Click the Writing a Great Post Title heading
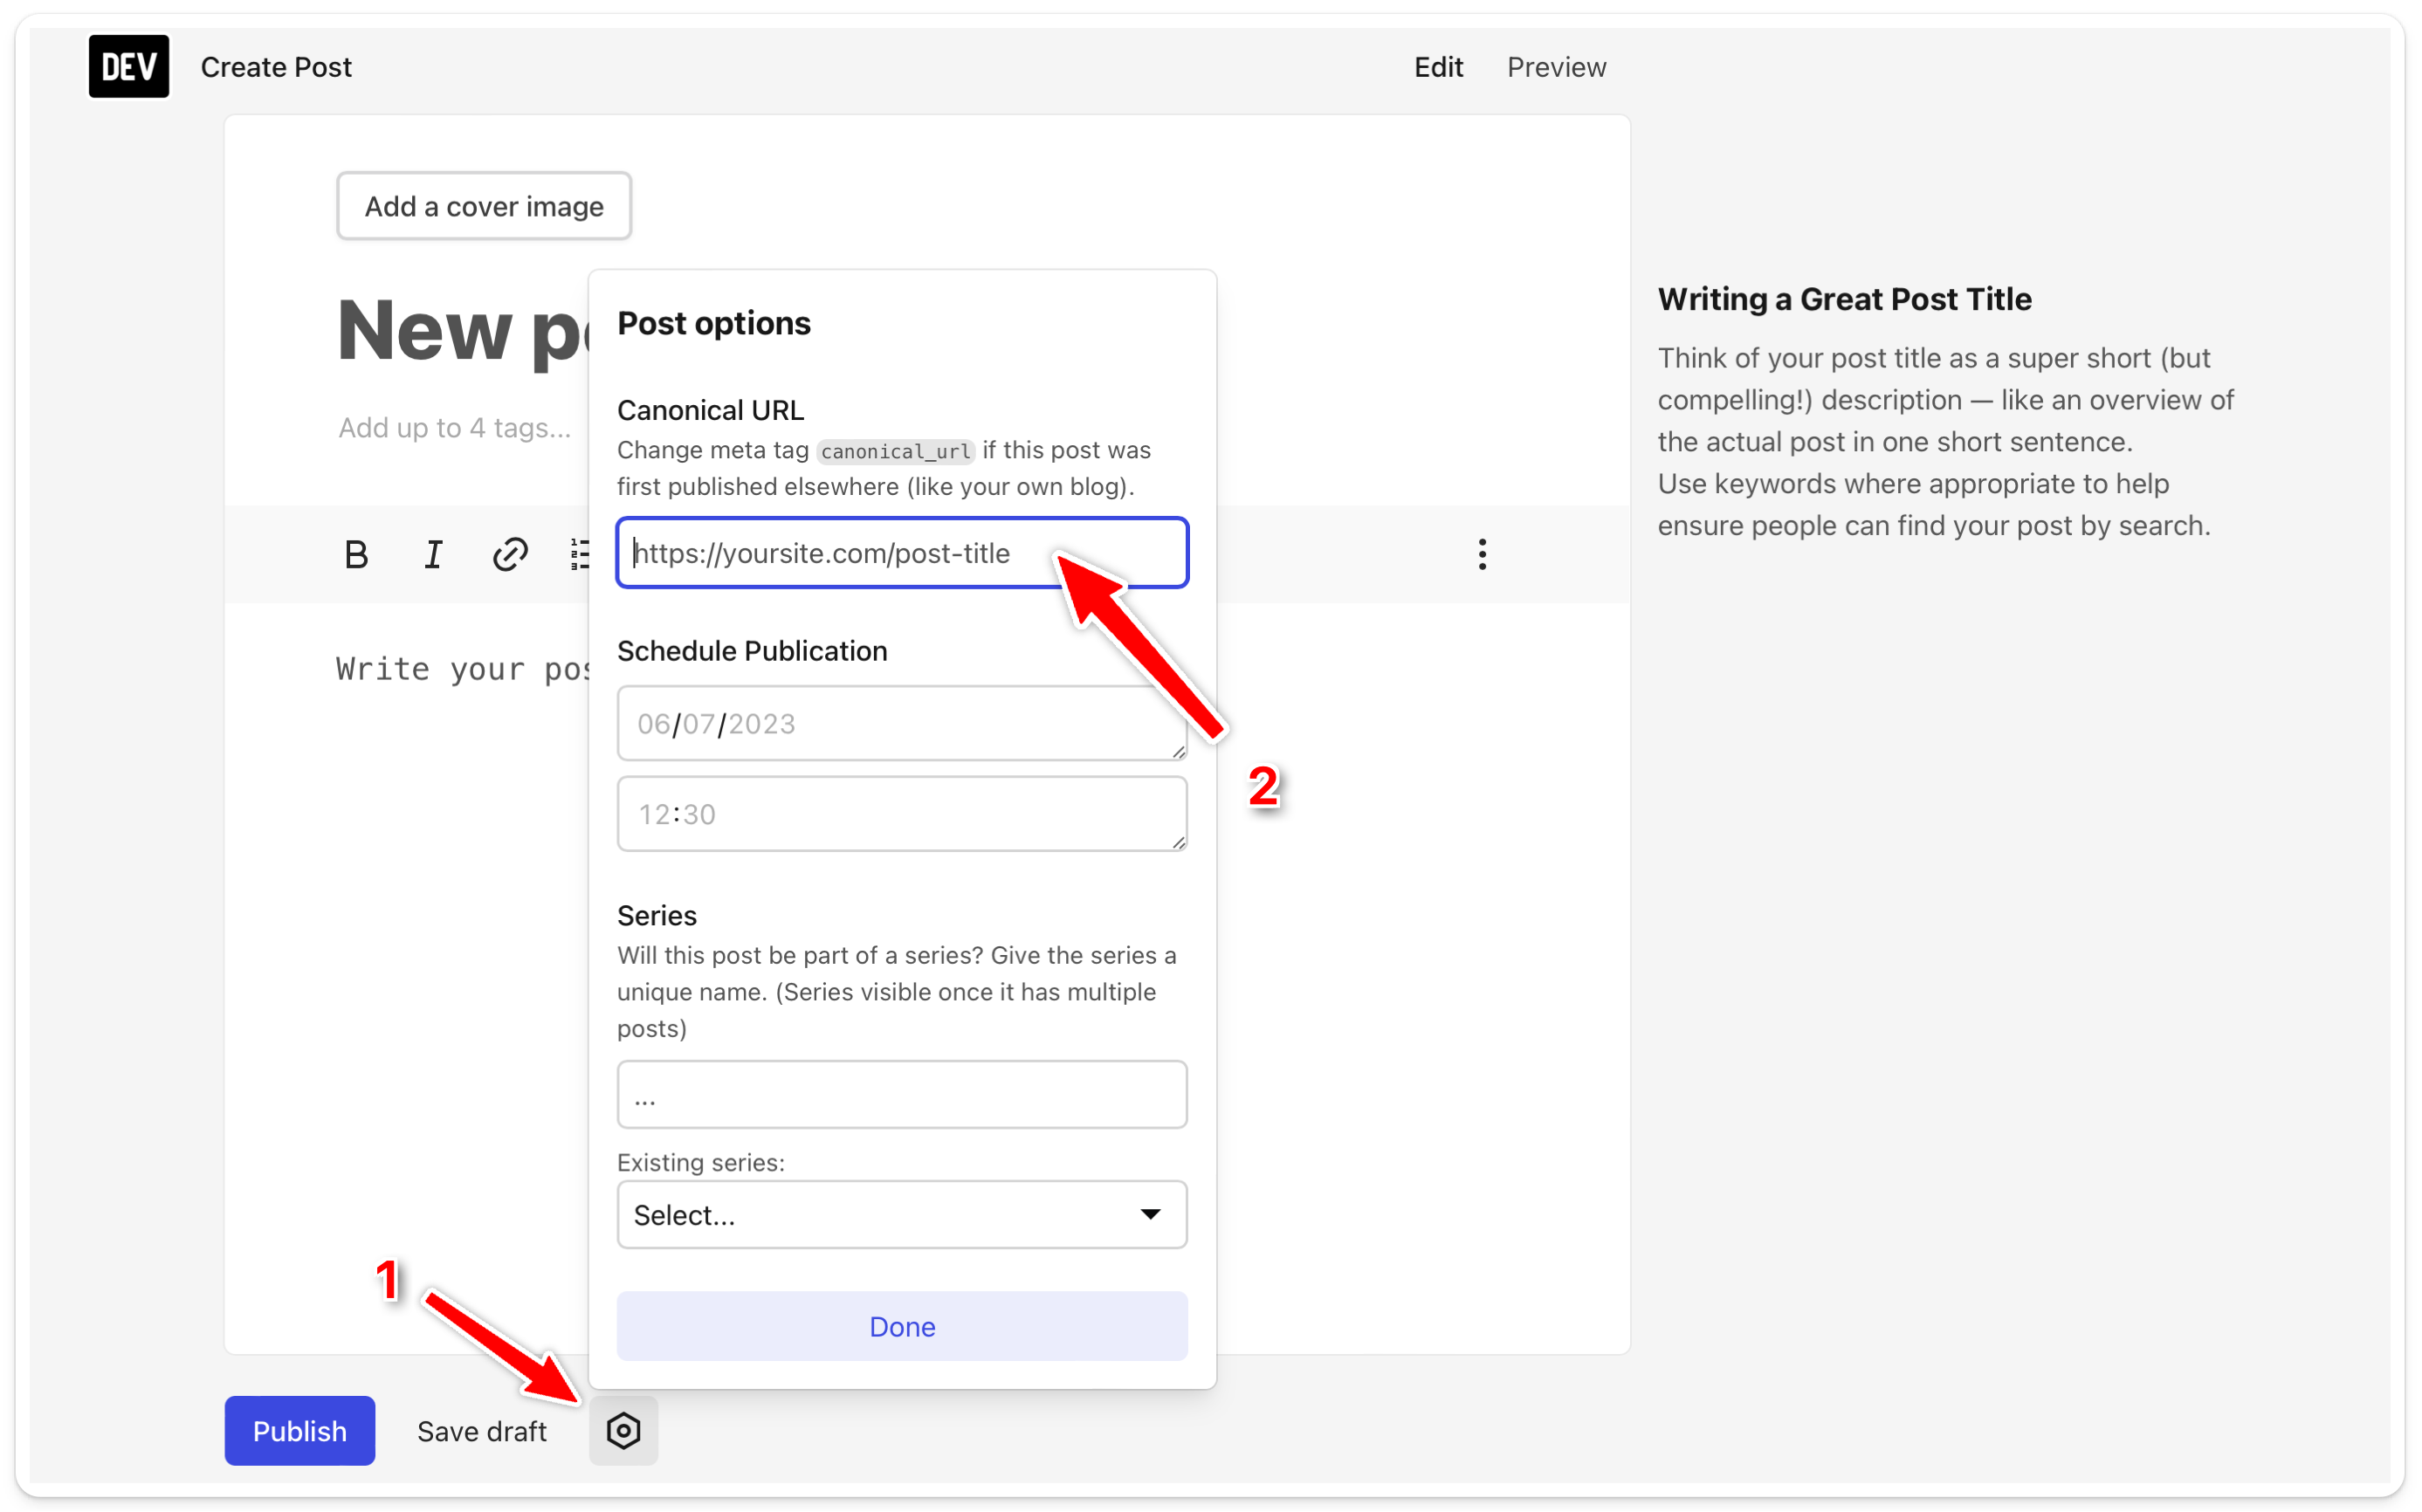2422x1512 pixels. pyautogui.click(x=1845, y=299)
